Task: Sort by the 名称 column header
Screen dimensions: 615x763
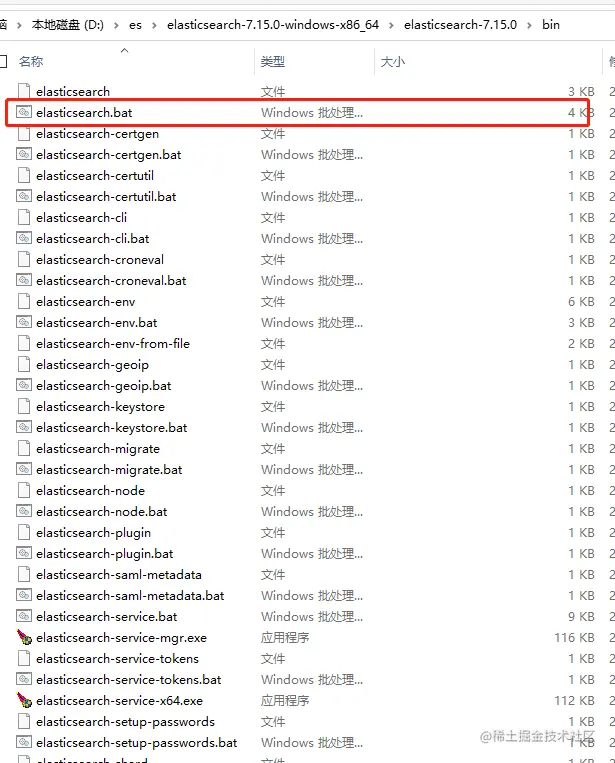Action: (x=31, y=61)
